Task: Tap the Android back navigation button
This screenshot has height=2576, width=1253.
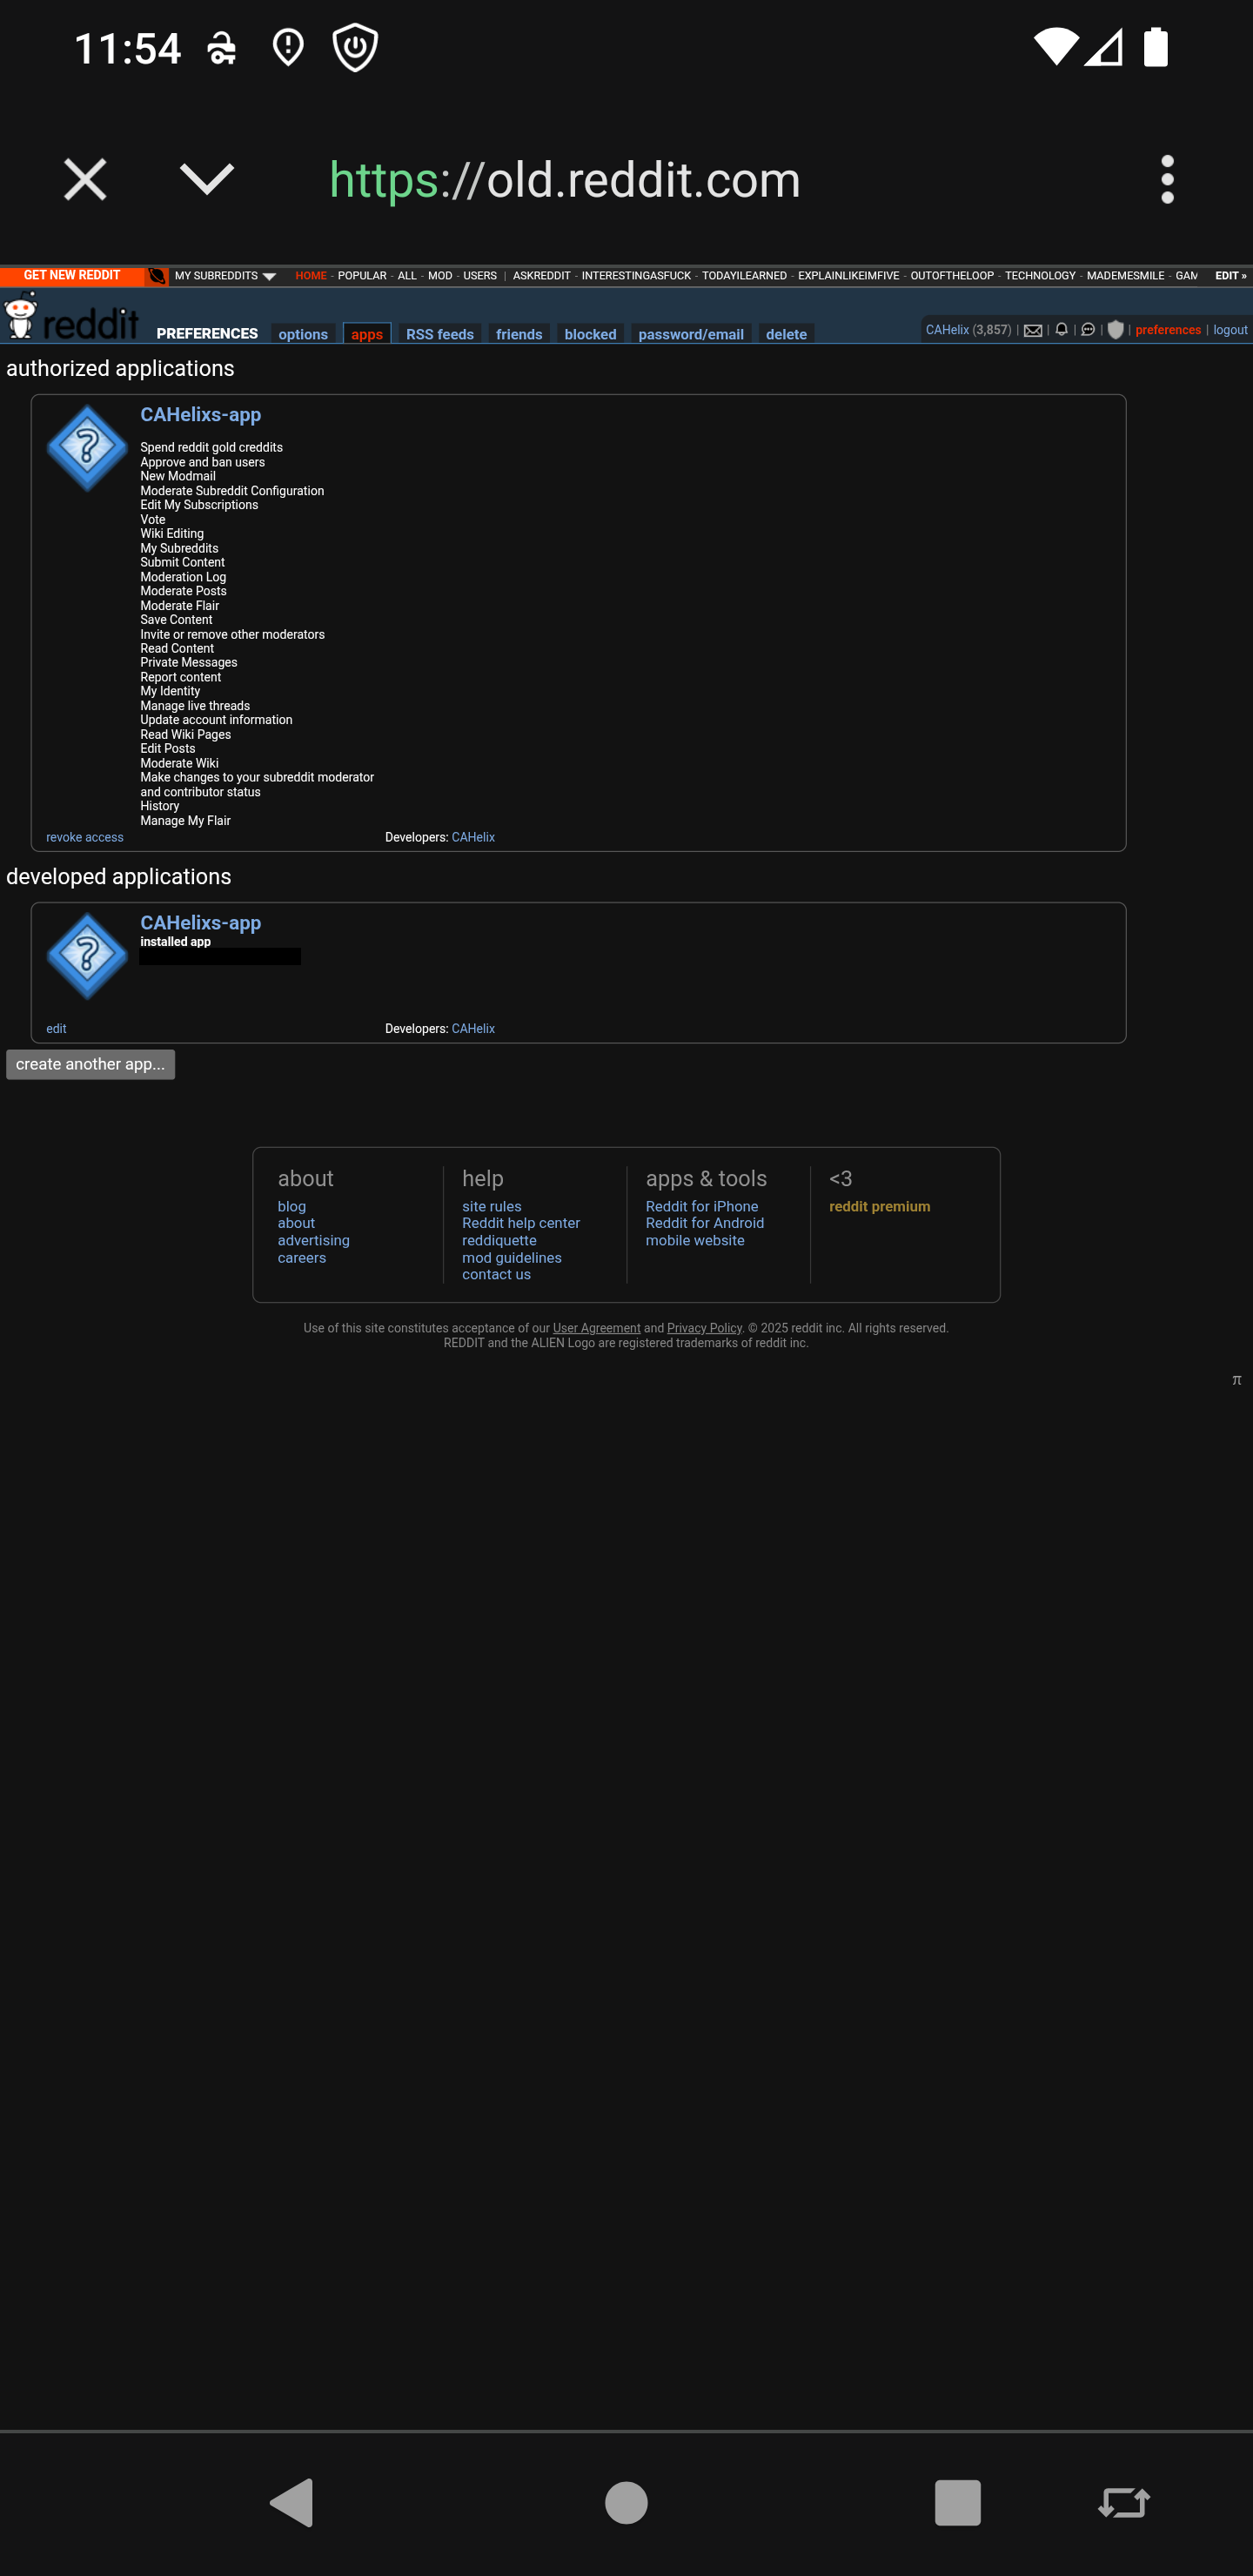Action: [292, 2503]
